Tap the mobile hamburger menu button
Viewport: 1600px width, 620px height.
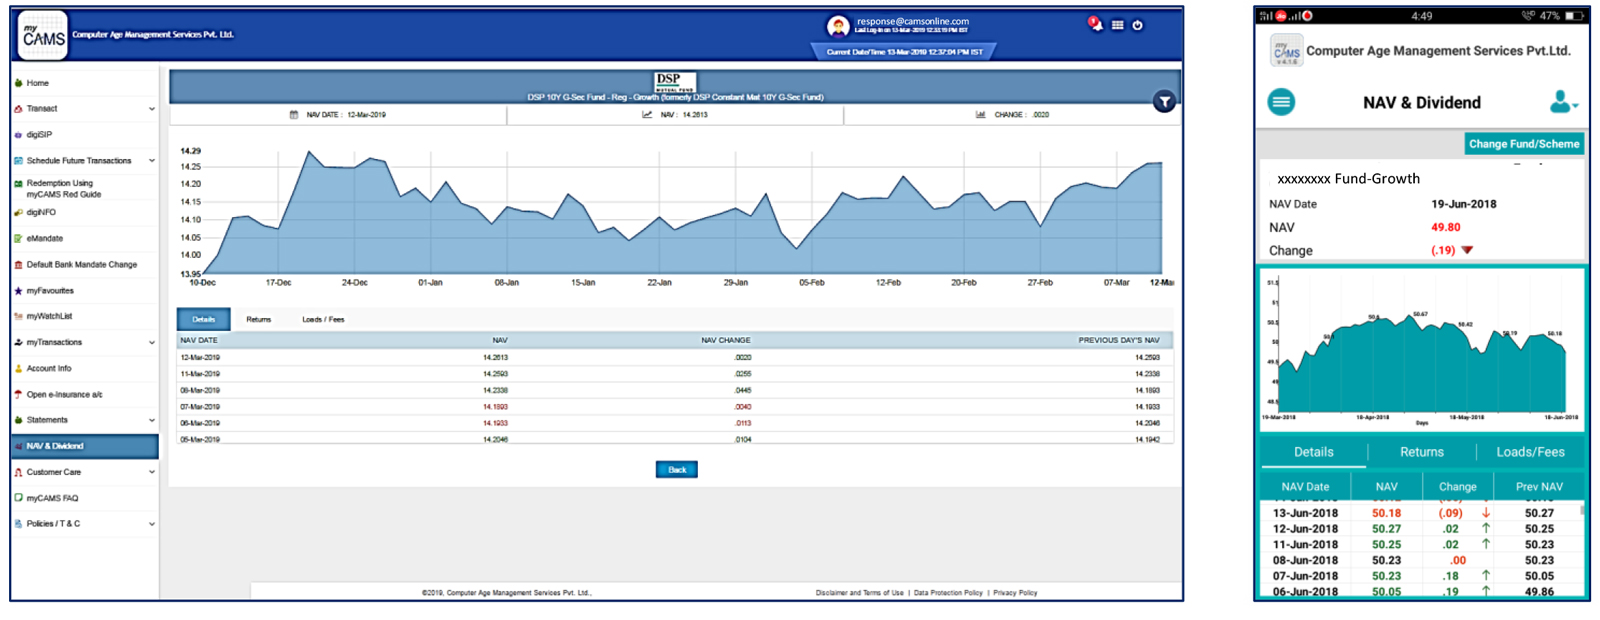[x=1281, y=102]
